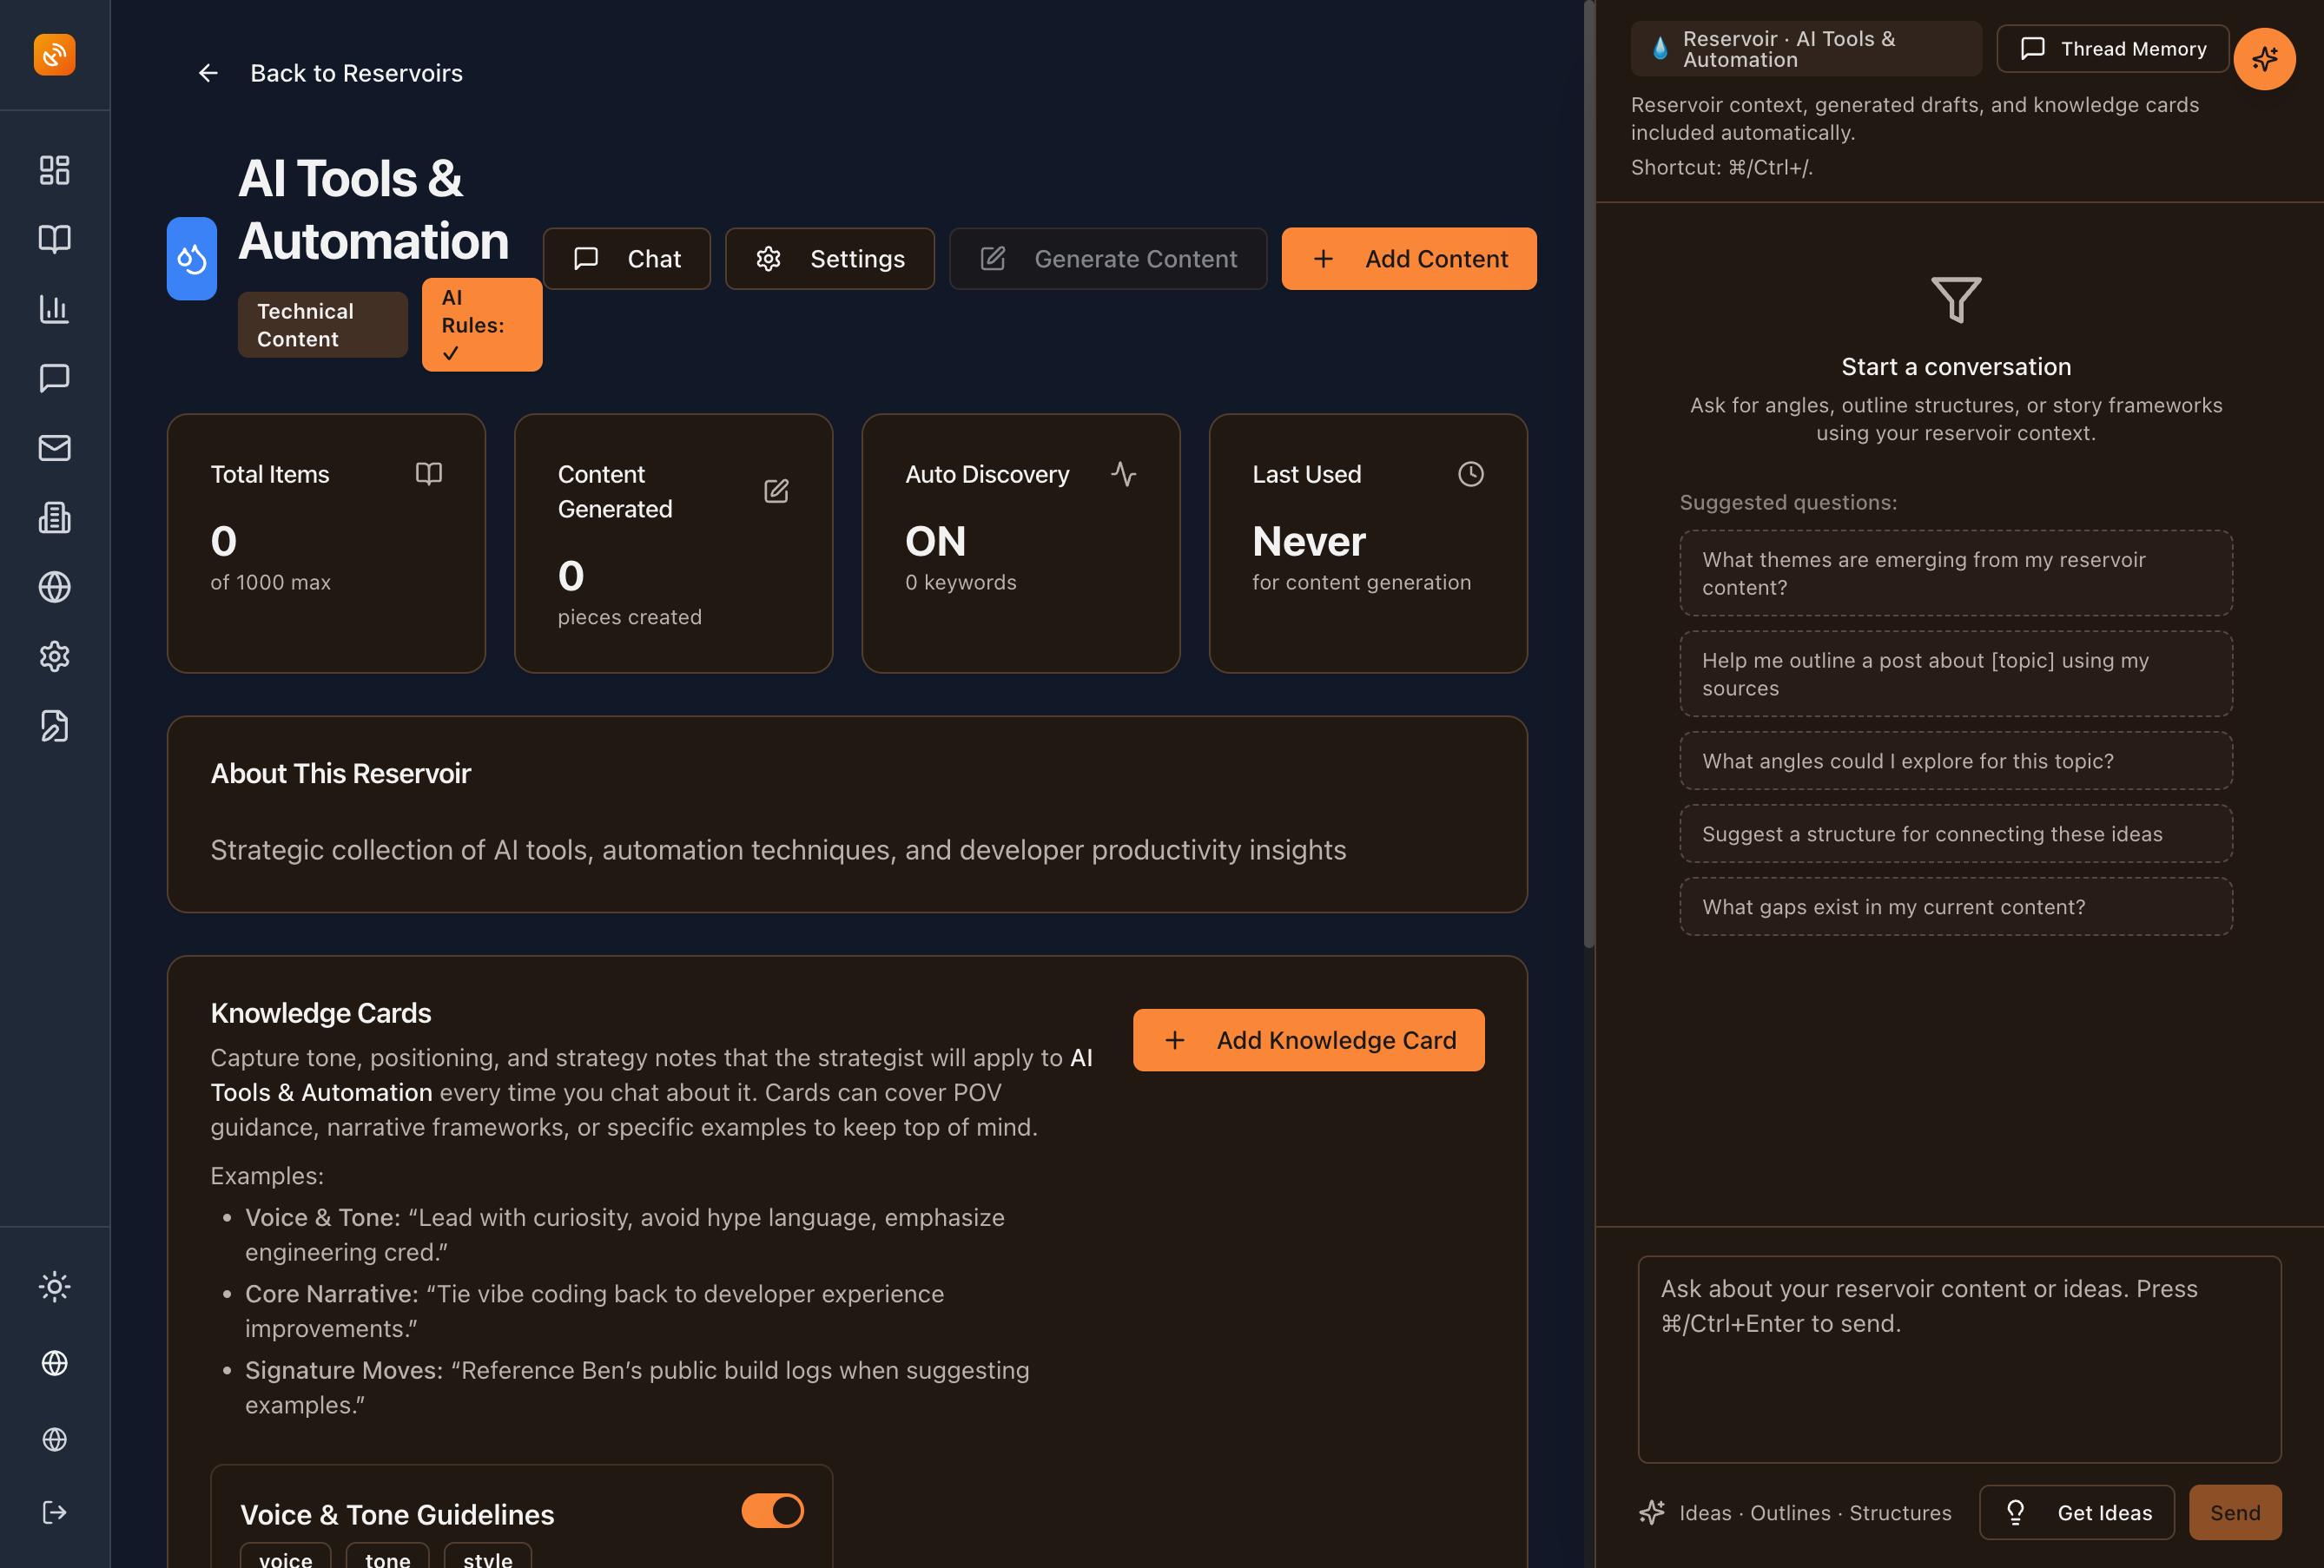2324x1568 pixels.
Task: Select the 'voice' tag chip
Action: tap(285, 1558)
